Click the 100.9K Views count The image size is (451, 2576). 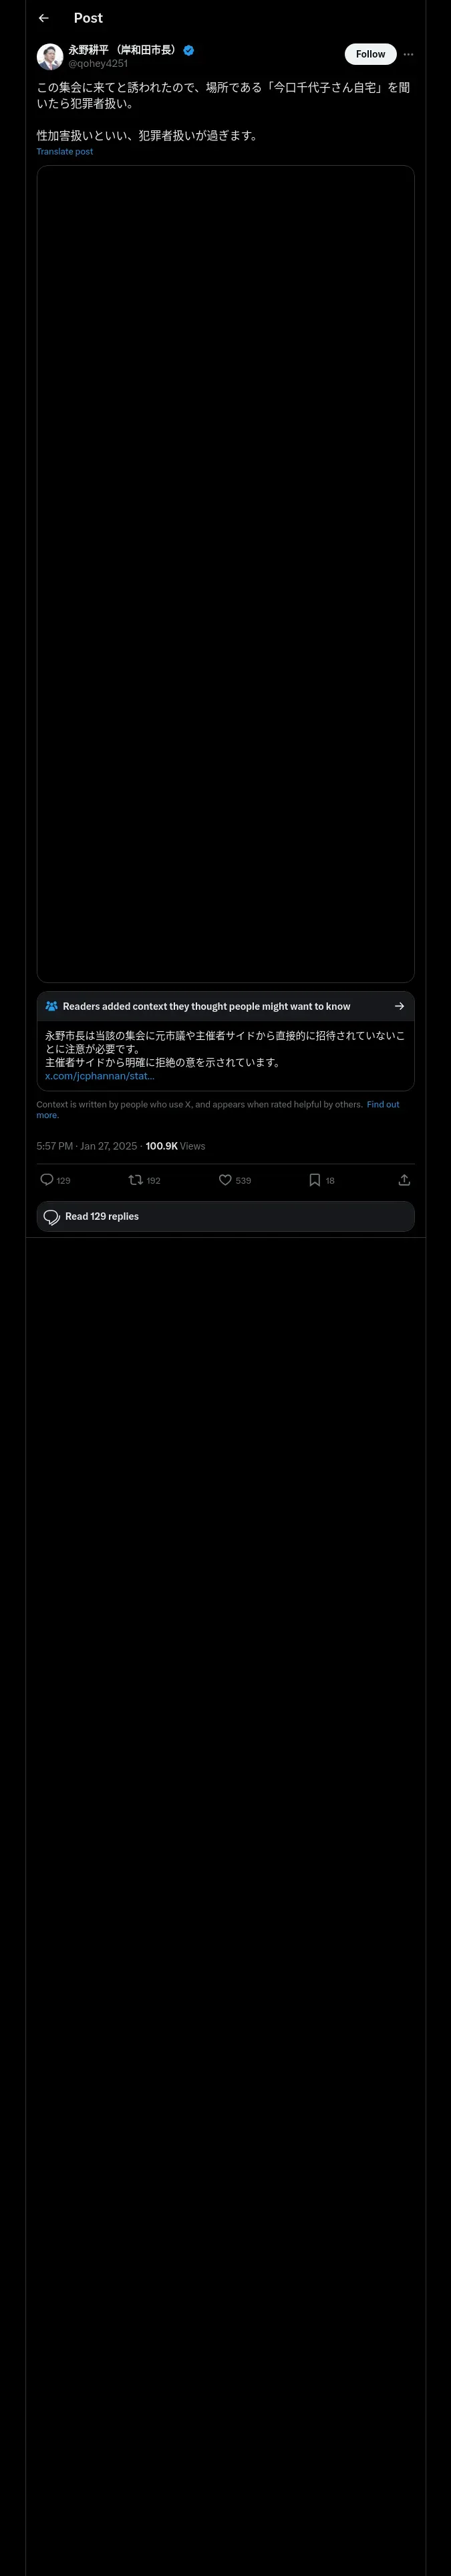click(175, 1146)
